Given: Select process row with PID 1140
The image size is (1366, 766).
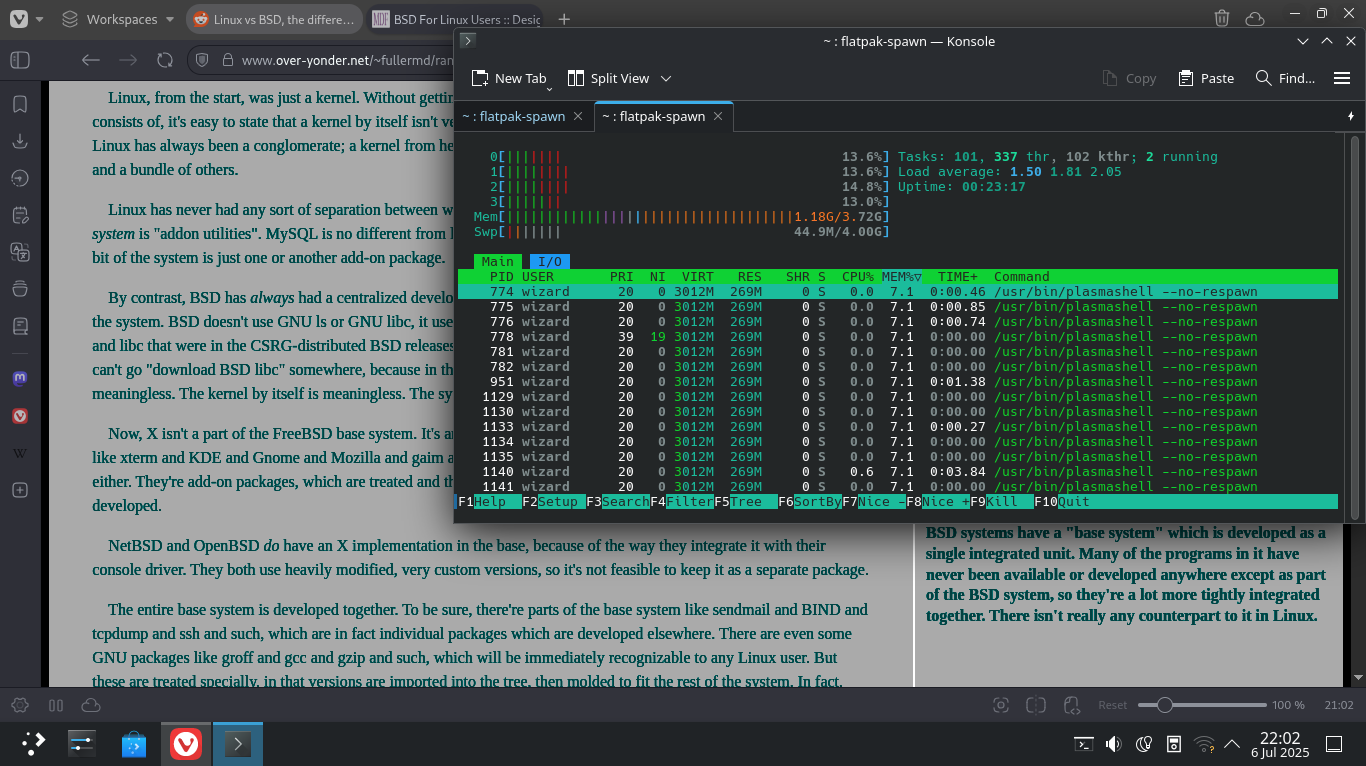Looking at the screenshot, I should point(897,471).
